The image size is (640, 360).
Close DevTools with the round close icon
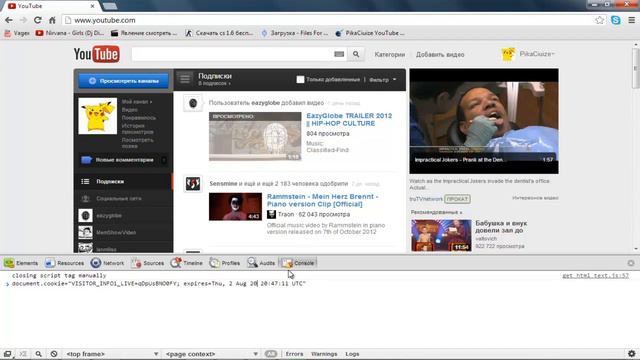click(x=631, y=263)
